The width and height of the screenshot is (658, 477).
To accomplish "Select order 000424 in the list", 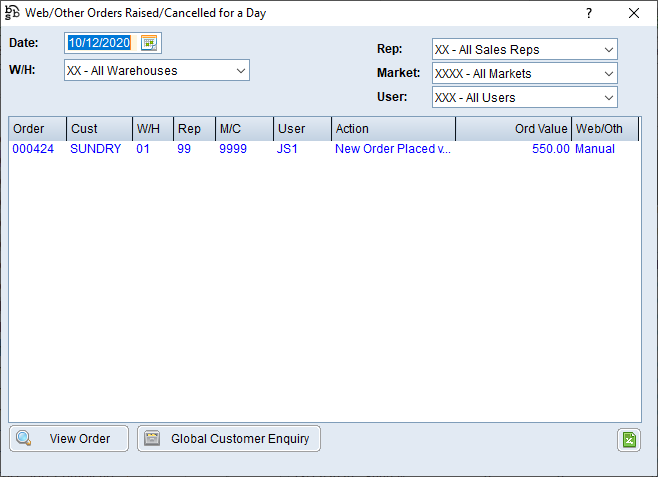I will (33, 149).
